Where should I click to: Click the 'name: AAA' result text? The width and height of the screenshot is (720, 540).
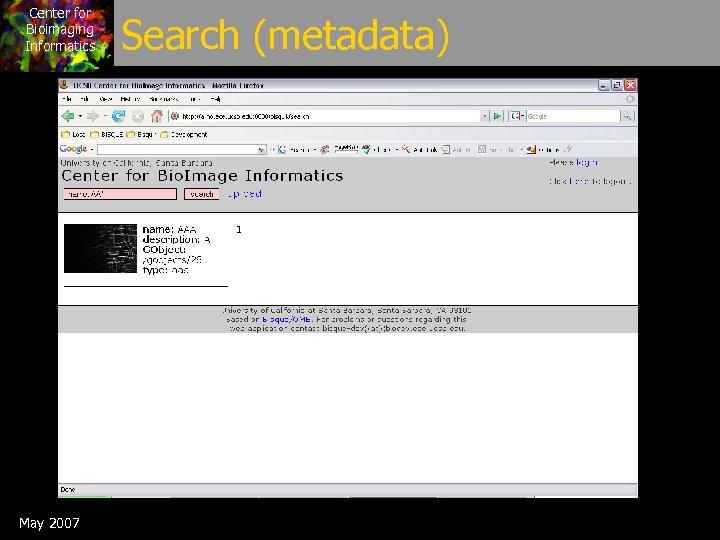click(x=169, y=230)
